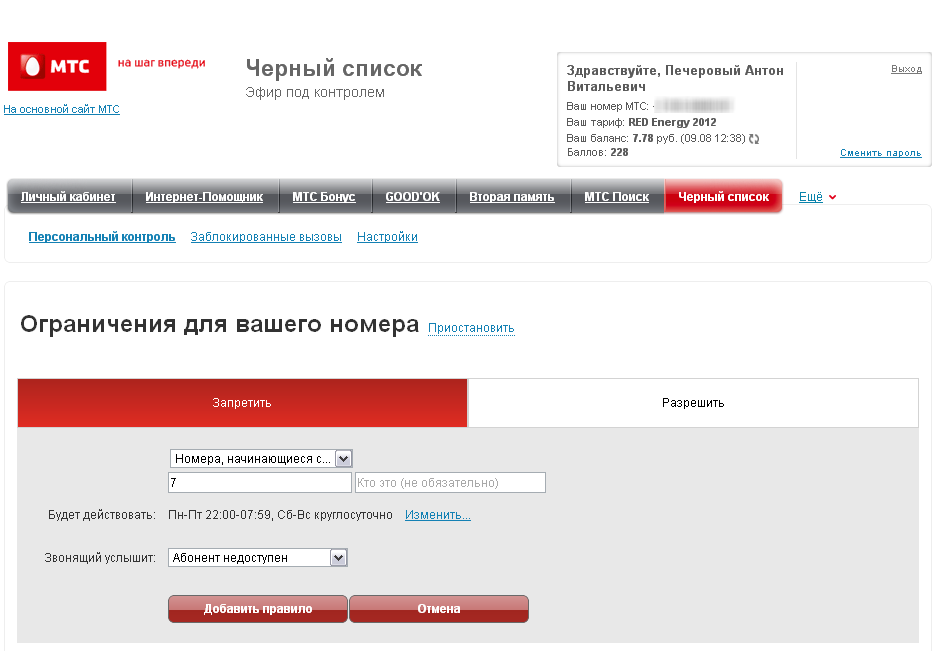
Task: Focus the "Кто это (не обязательно)" field
Action: coord(450,483)
